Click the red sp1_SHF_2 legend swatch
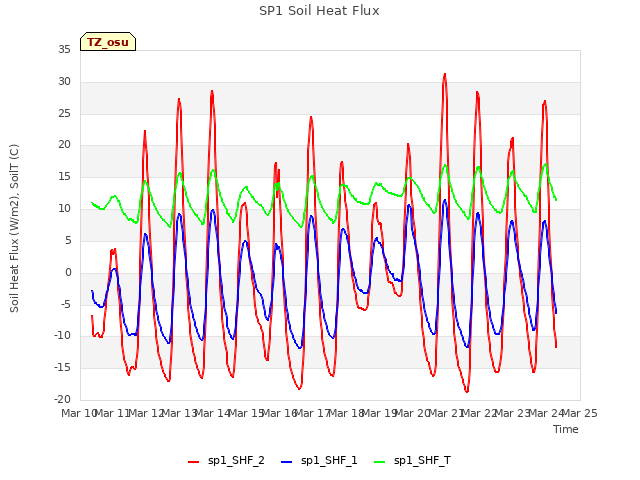Image resolution: width=640 pixels, height=480 pixels. [x=193, y=462]
